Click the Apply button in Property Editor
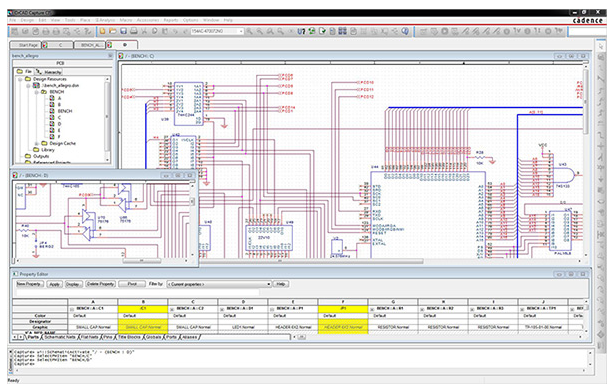Screen dimensions: 616x389 click(55, 284)
